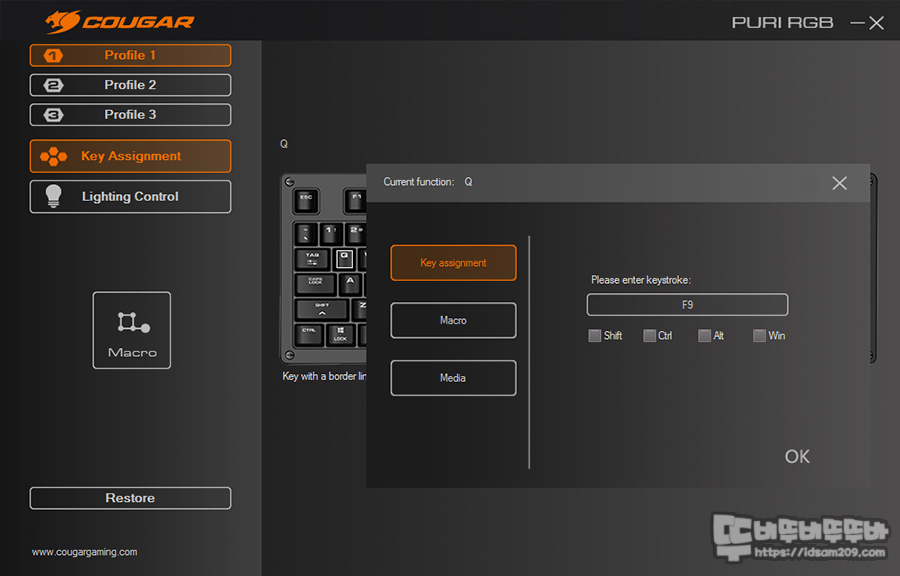Confirm with the OK button
This screenshot has height=576, width=900.
797,457
